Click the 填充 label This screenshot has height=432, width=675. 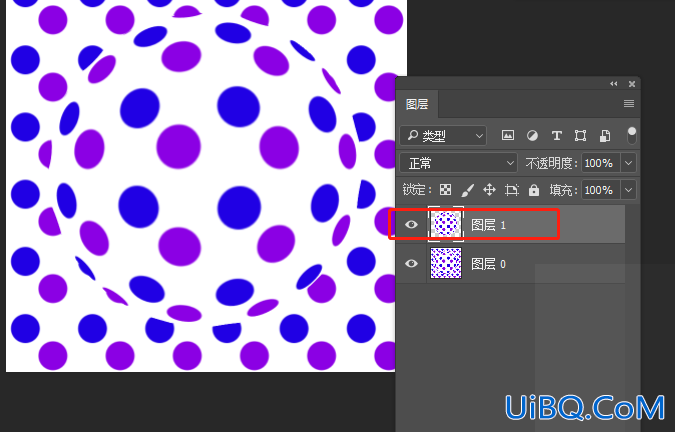564,190
